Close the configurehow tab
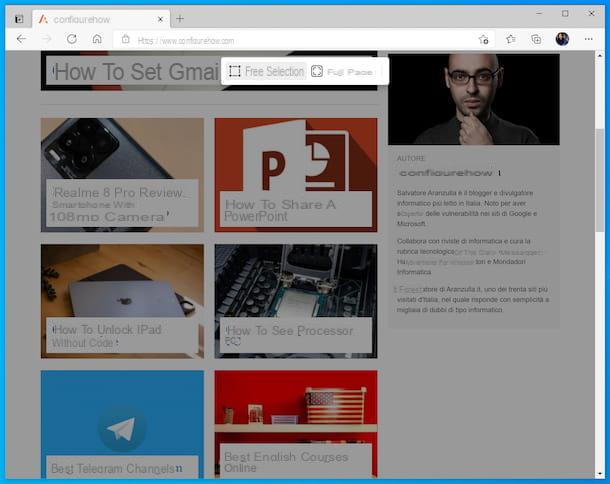 [160, 19]
